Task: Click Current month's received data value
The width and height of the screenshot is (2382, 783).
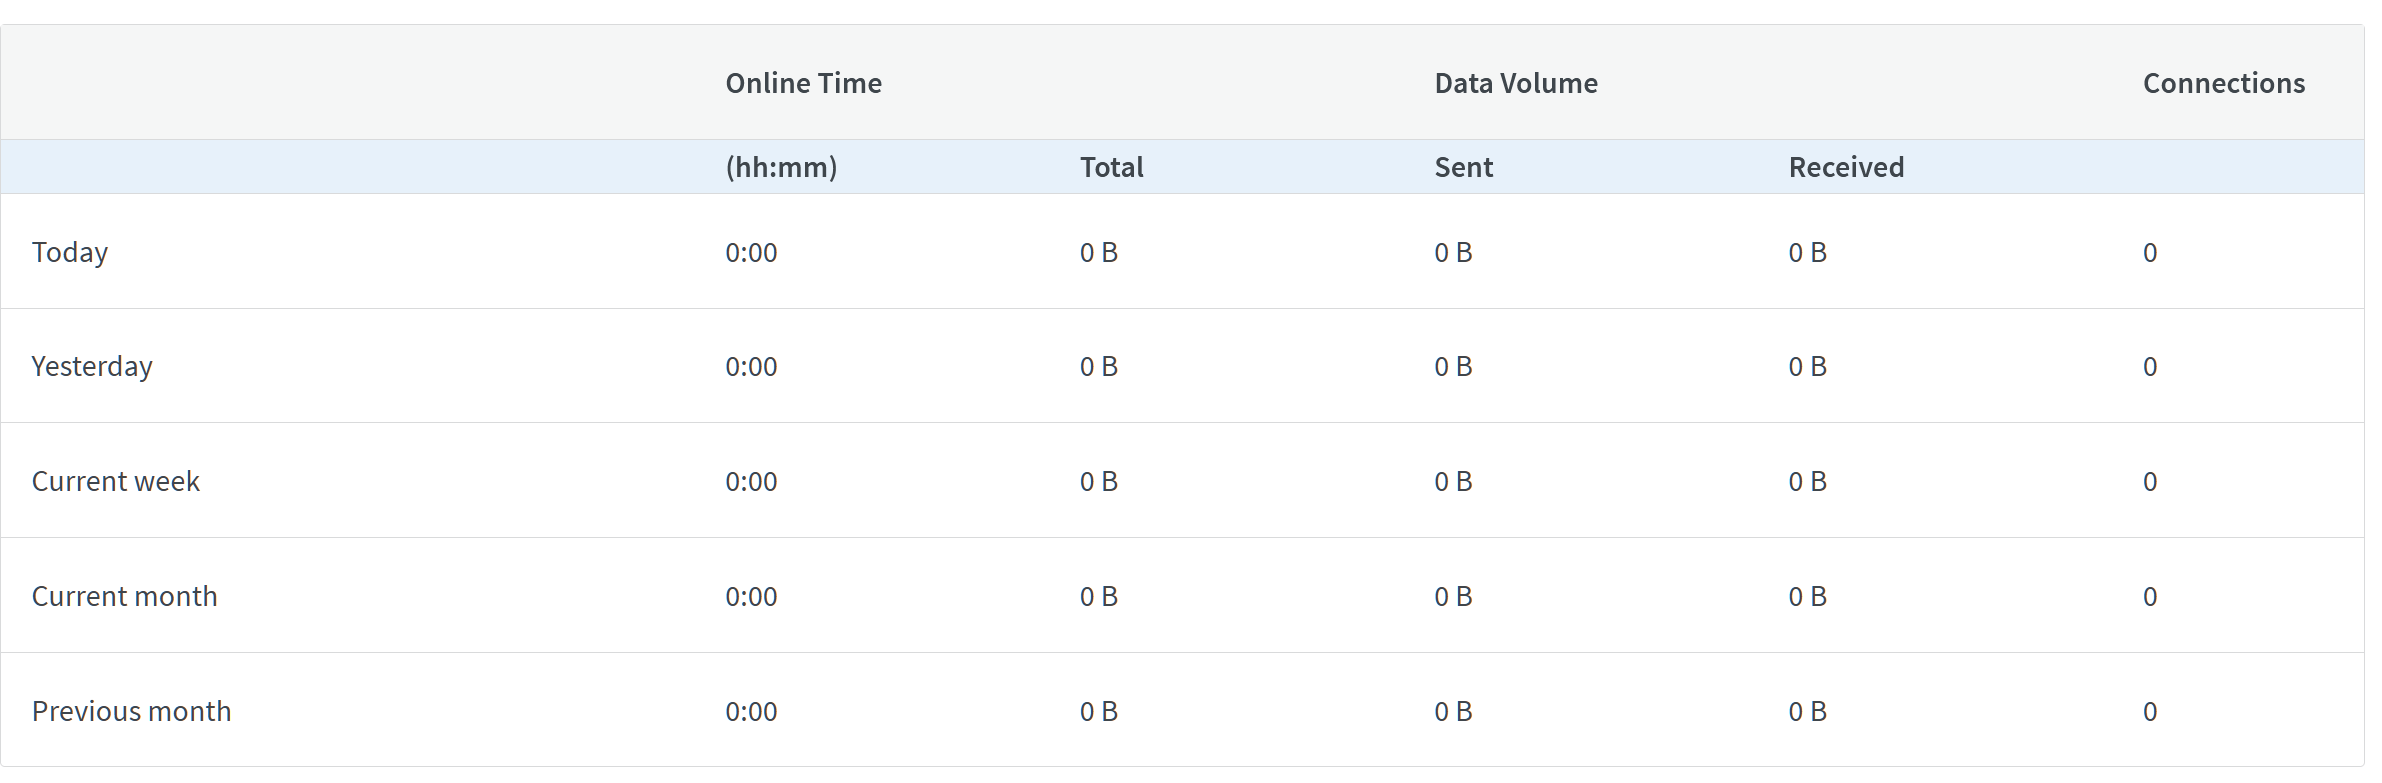Action: click(1807, 596)
